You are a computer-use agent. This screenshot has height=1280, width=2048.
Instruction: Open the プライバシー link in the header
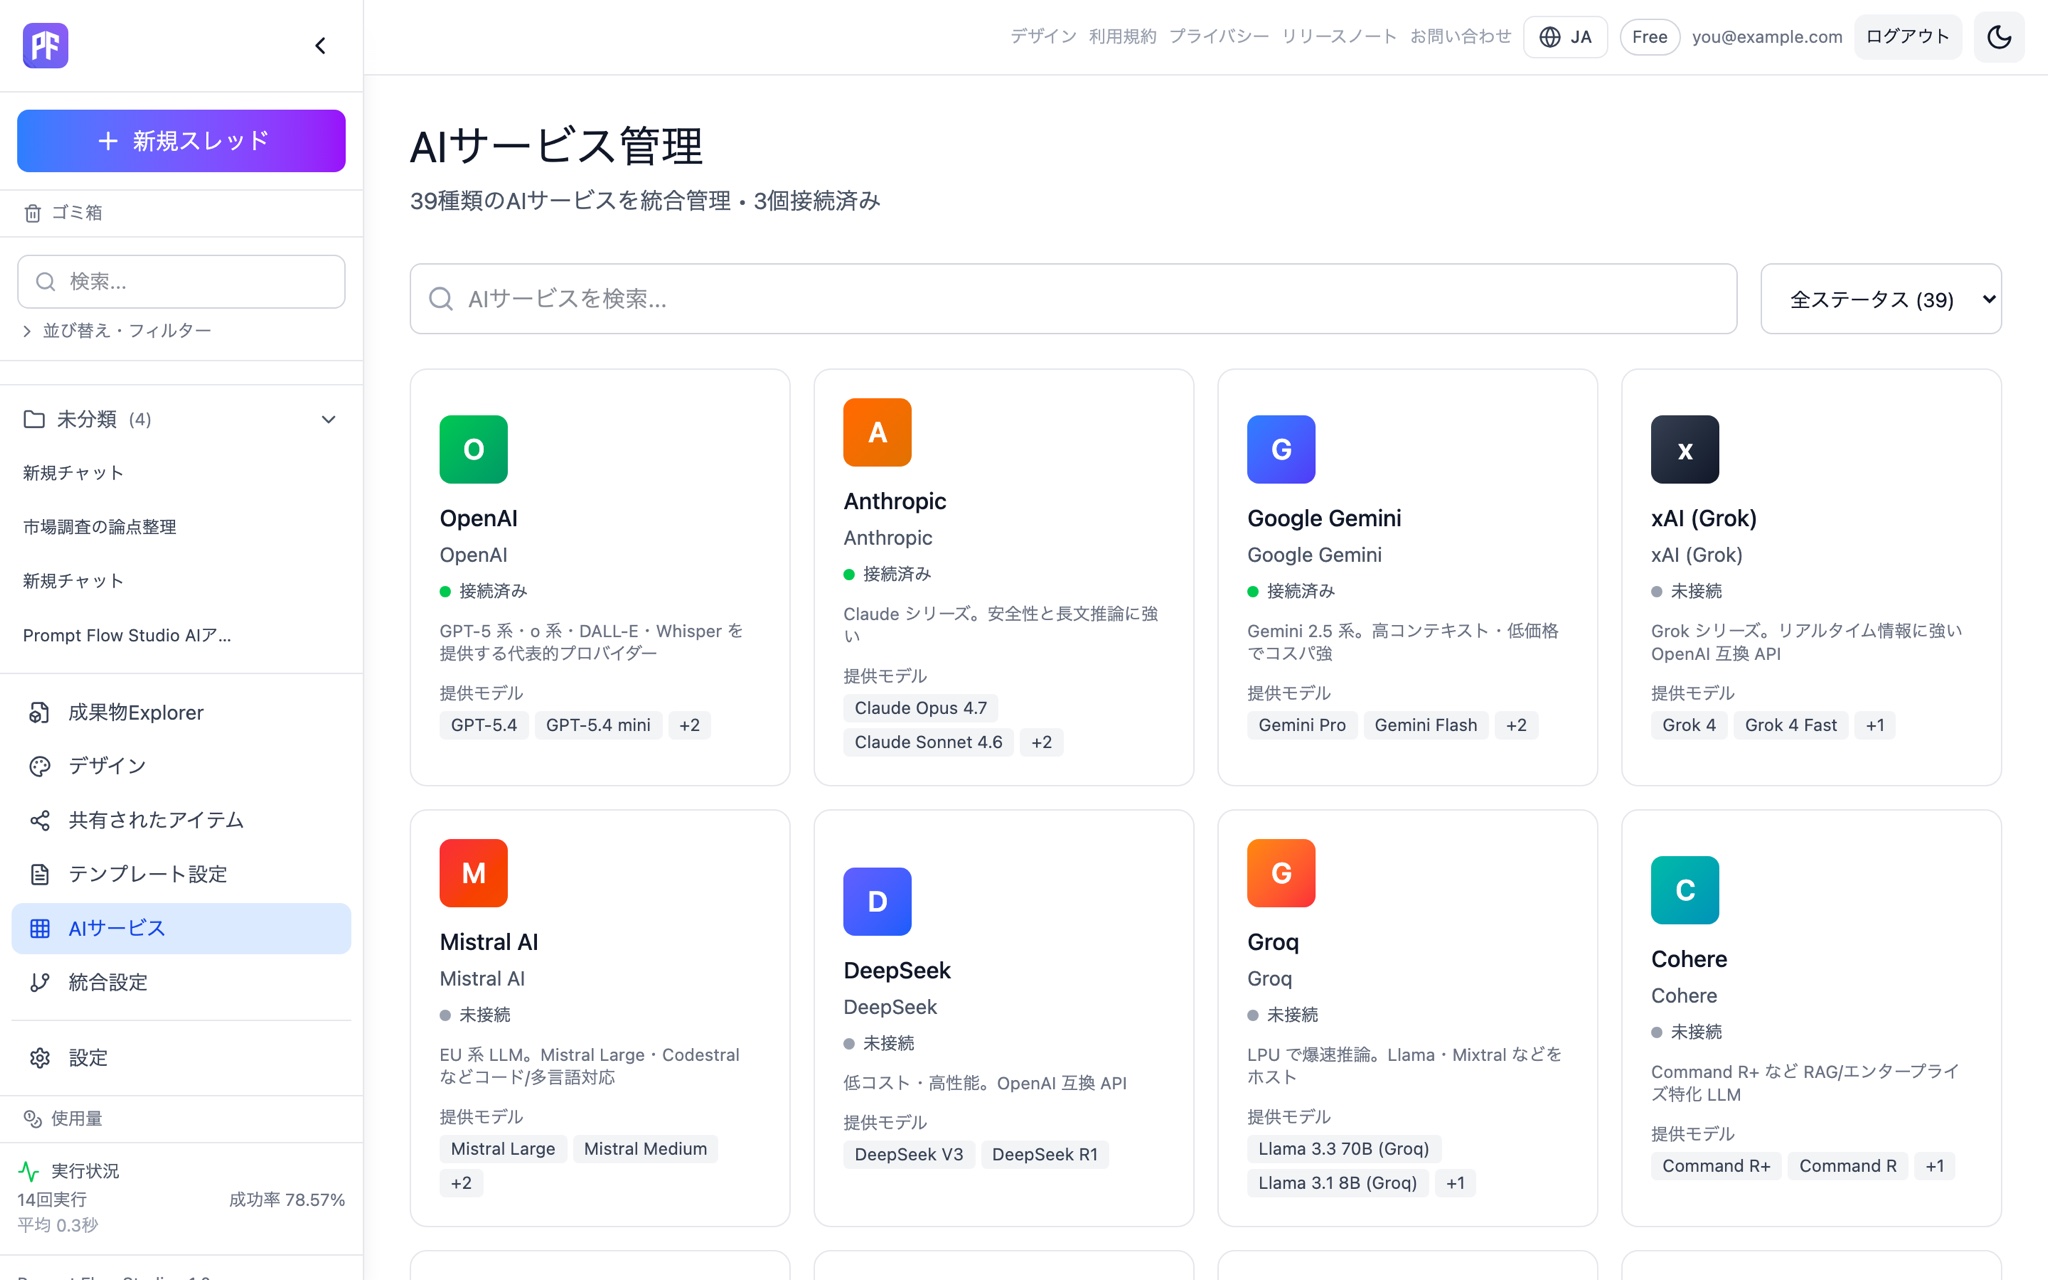(x=1219, y=37)
